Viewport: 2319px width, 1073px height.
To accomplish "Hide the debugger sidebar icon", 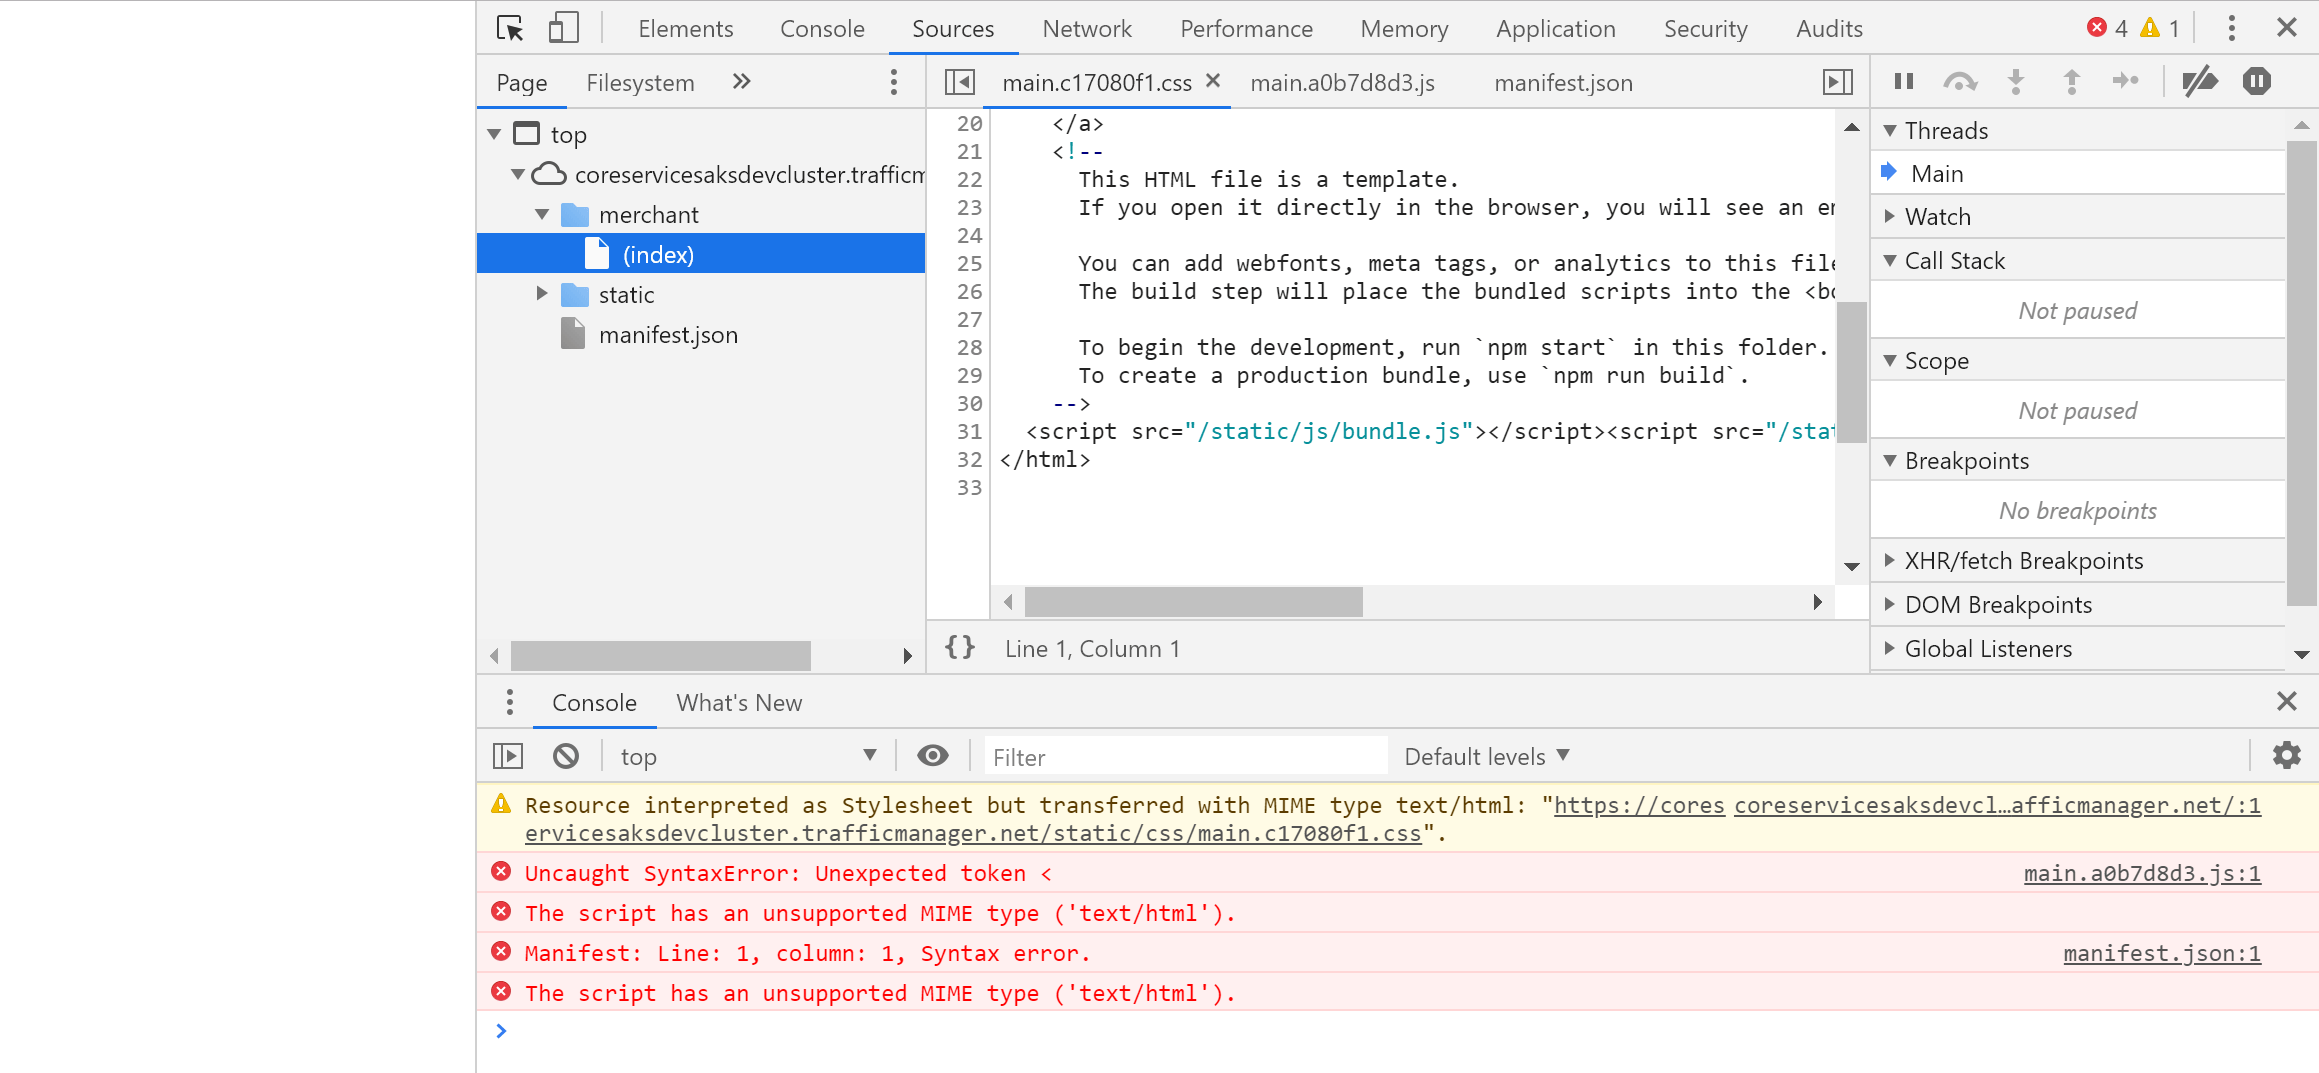I will coord(1838,82).
